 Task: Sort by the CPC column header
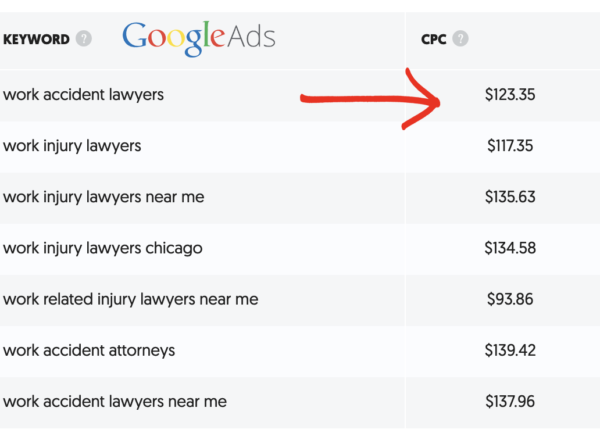pyautogui.click(x=434, y=39)
